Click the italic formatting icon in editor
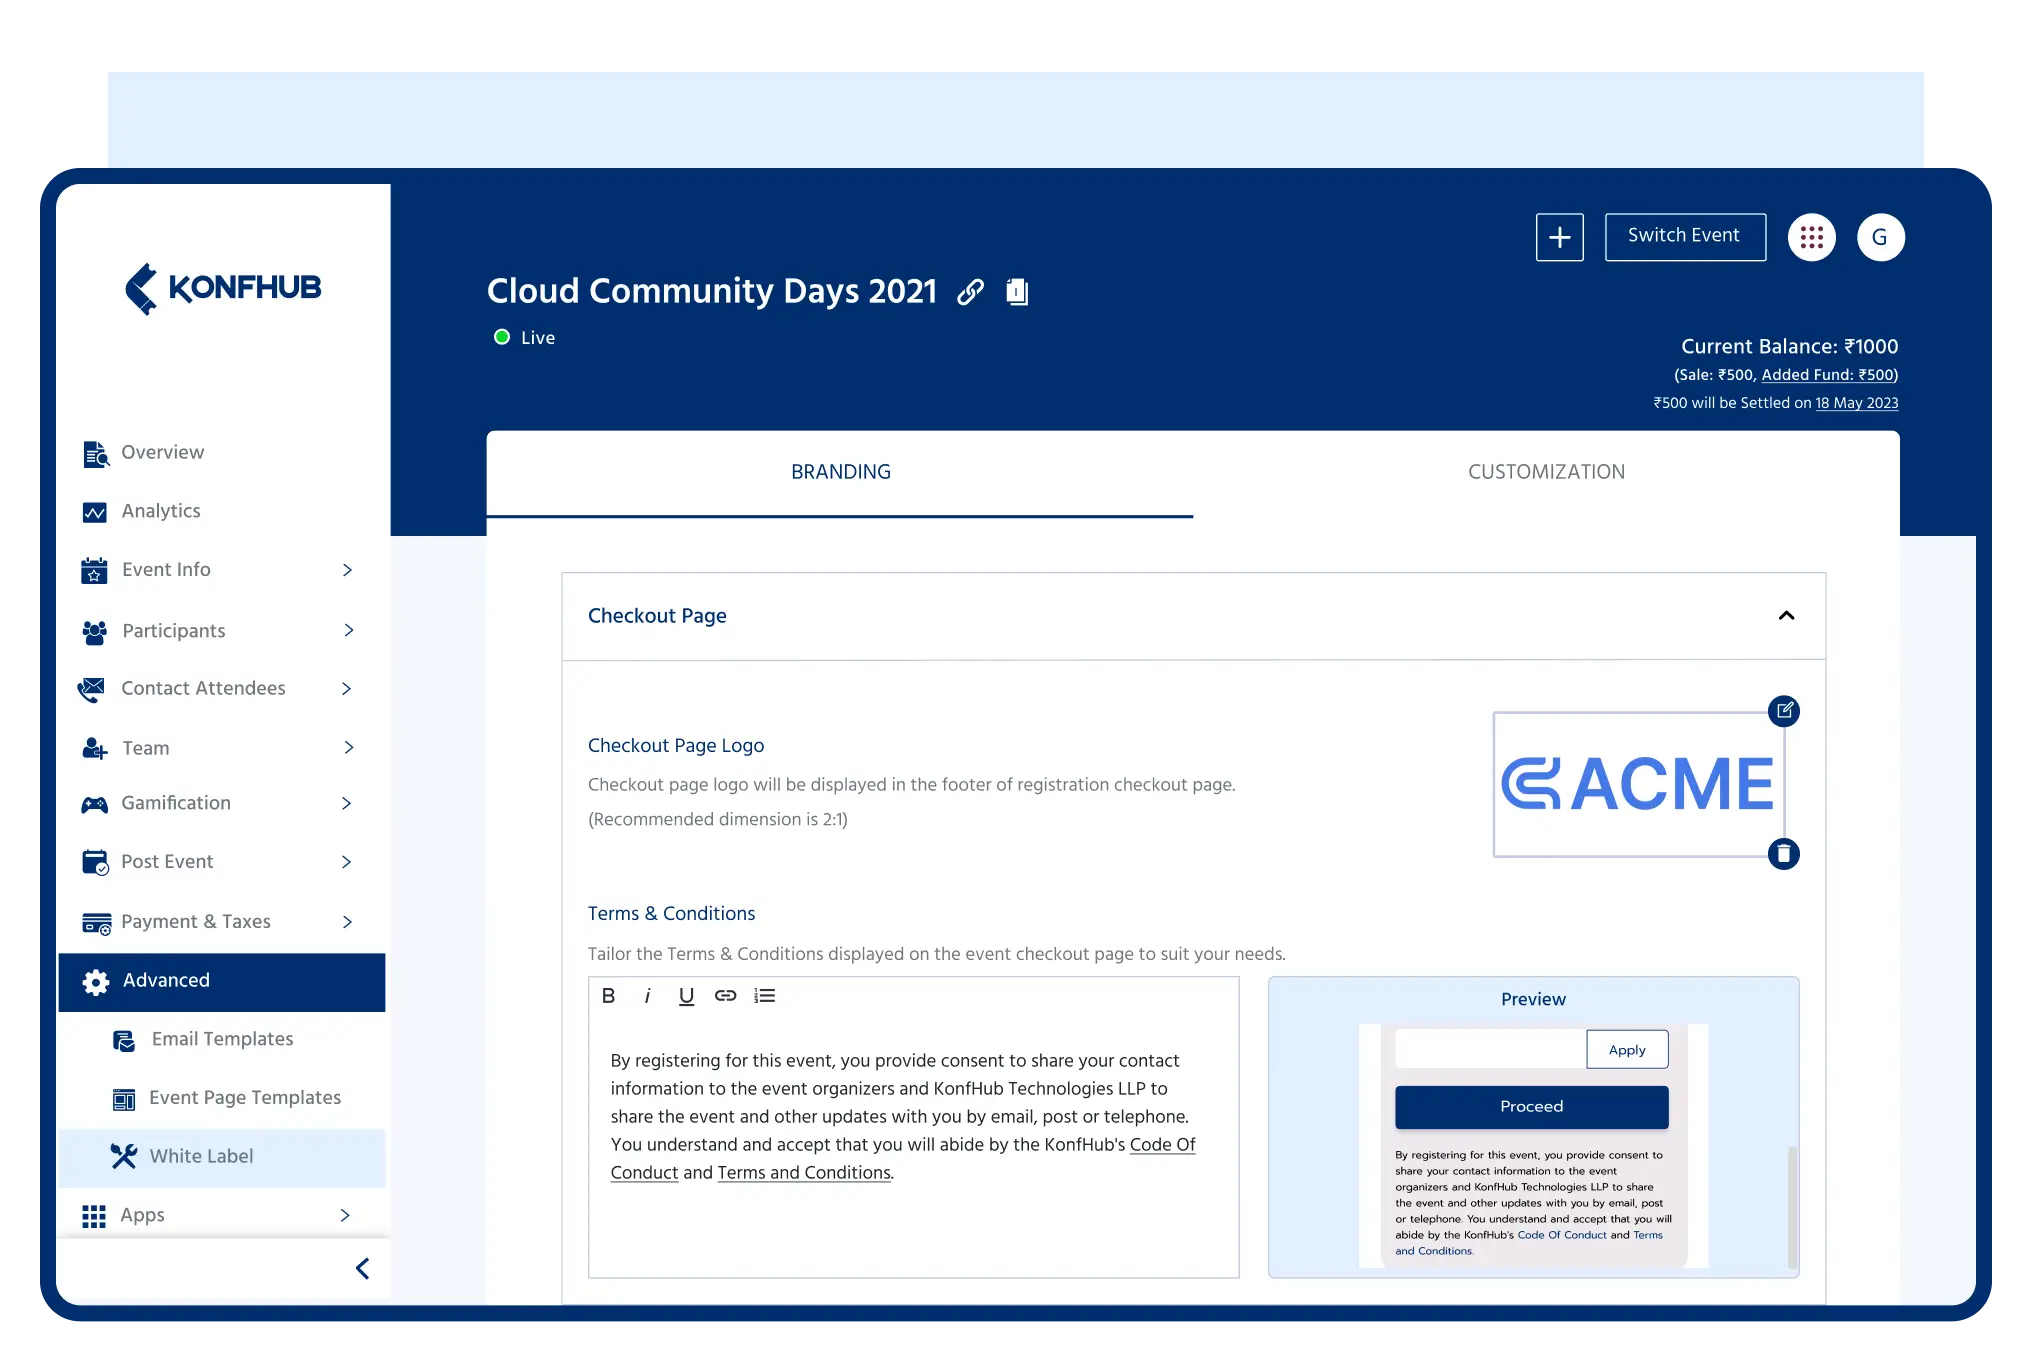Image resolution: width=2036 pixels, height=1348 pixels. (x=645, y=996)
